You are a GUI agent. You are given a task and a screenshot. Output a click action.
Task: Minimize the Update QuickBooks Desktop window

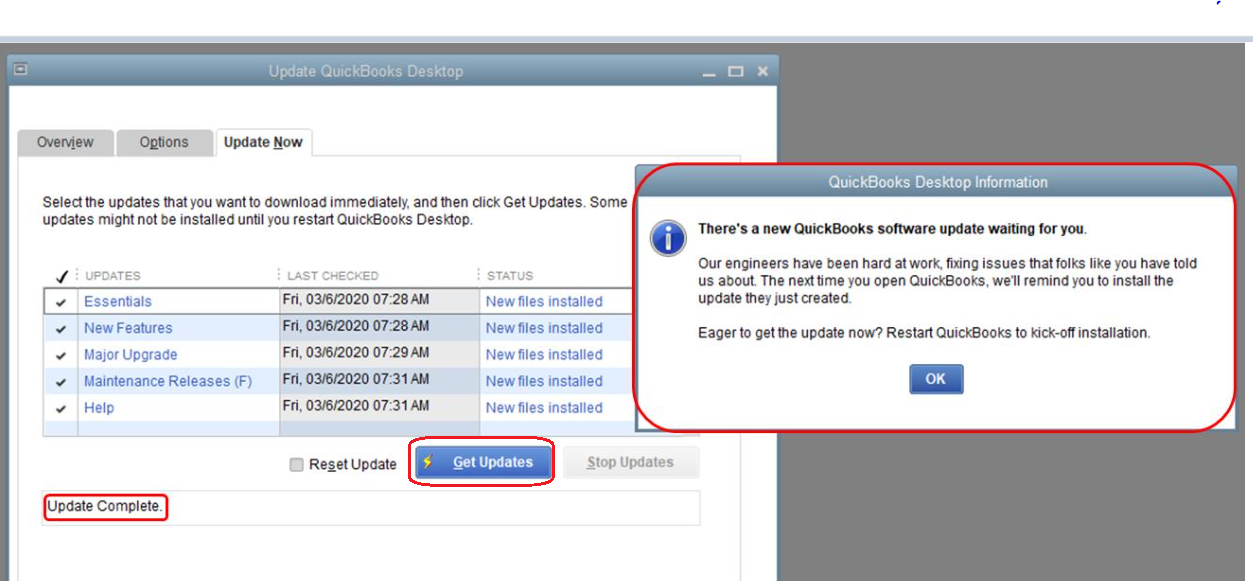(x=709, y=72)
